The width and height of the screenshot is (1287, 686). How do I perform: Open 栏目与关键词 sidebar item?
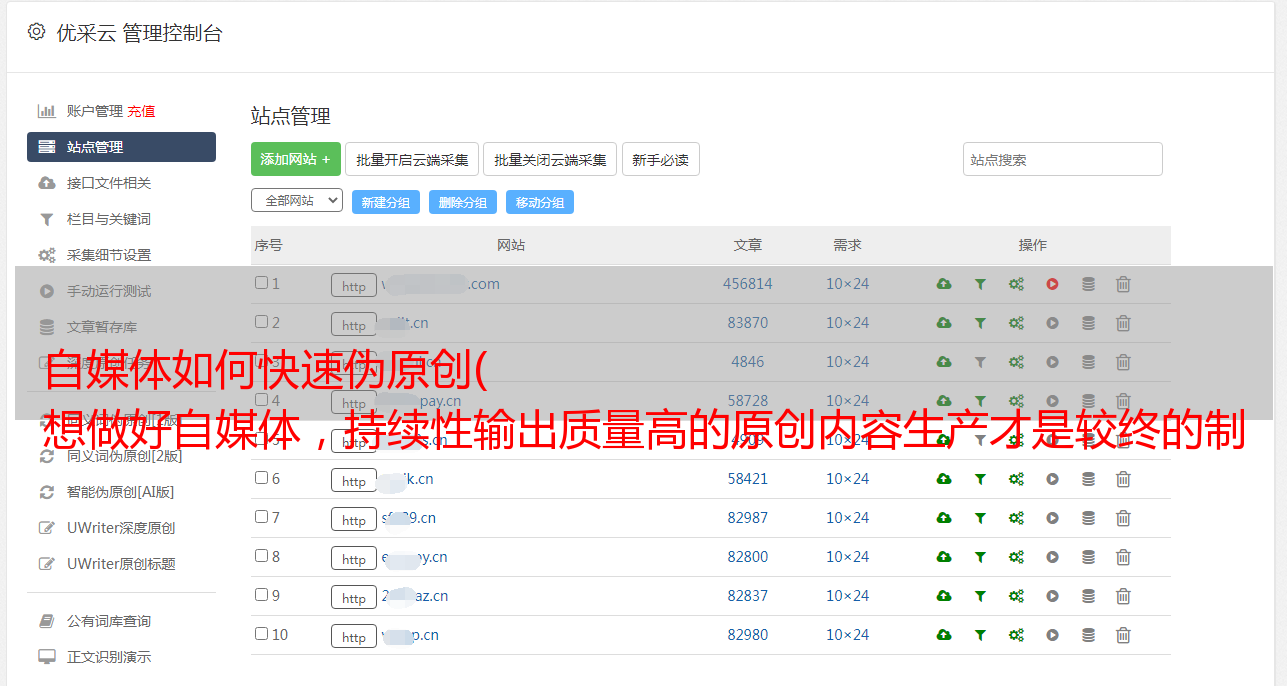coord(109,219)
